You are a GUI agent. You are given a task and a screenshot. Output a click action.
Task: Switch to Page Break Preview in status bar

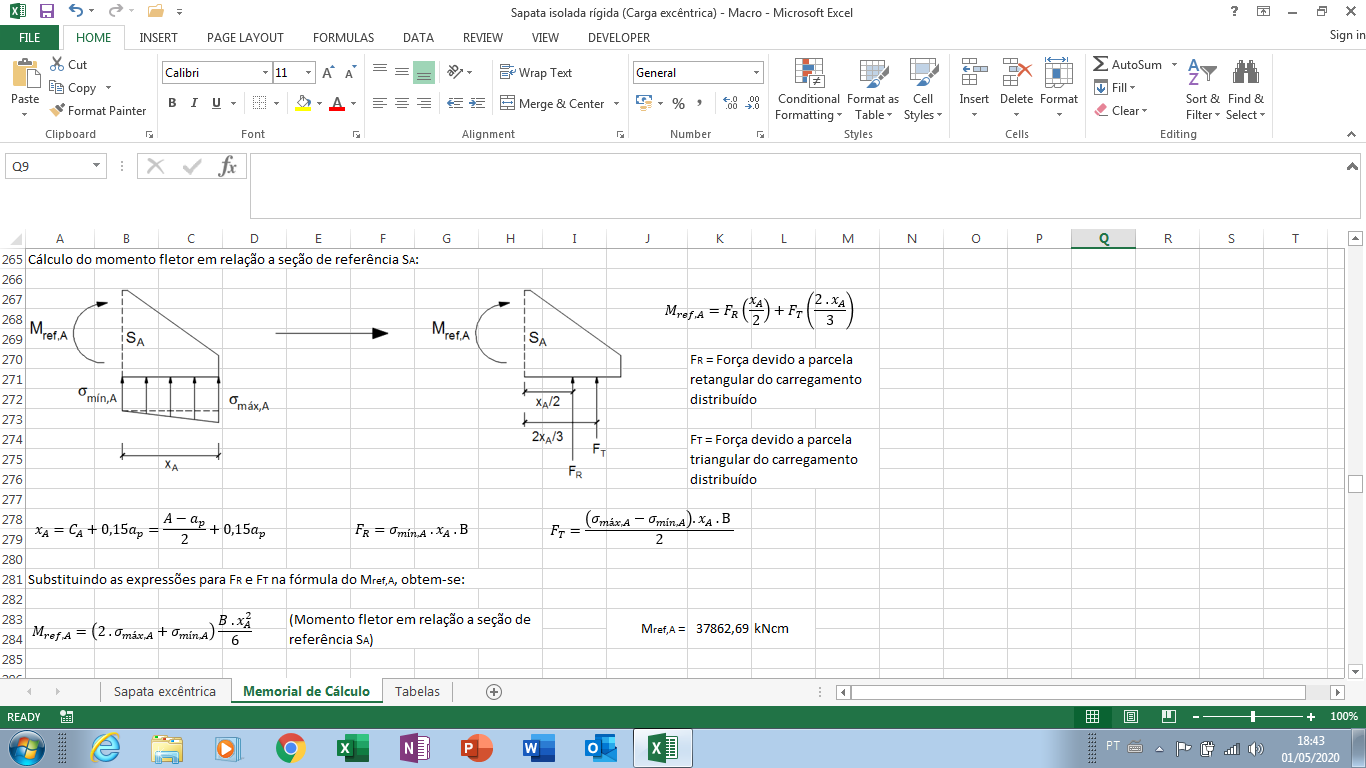tap(1168, 717)
